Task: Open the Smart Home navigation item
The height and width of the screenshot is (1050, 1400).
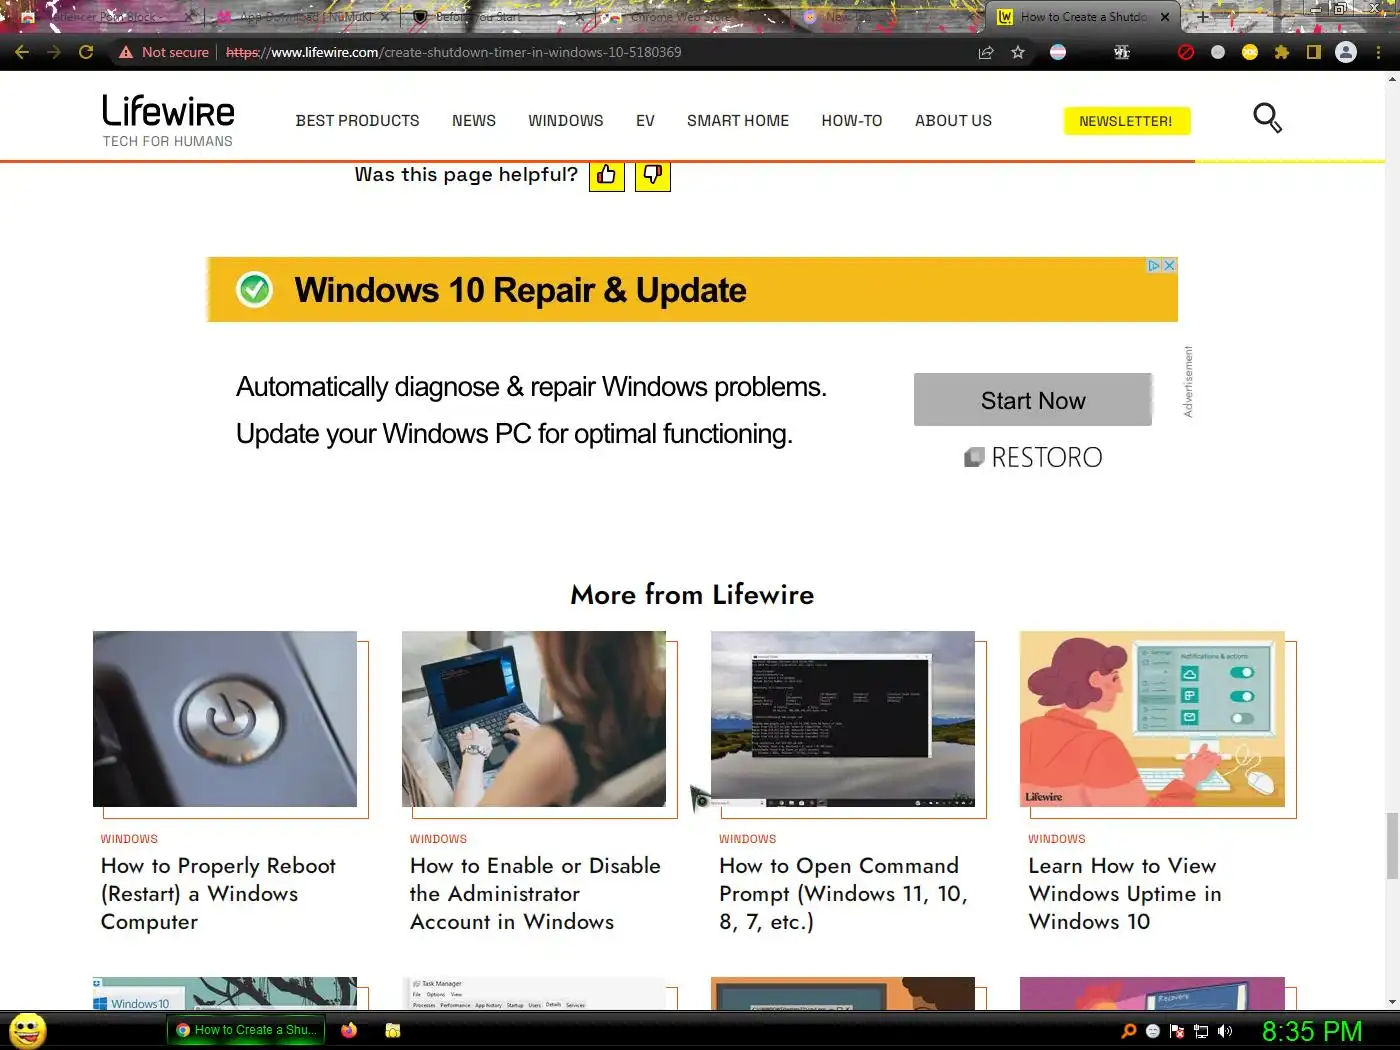Action: (x=738, y=121)
